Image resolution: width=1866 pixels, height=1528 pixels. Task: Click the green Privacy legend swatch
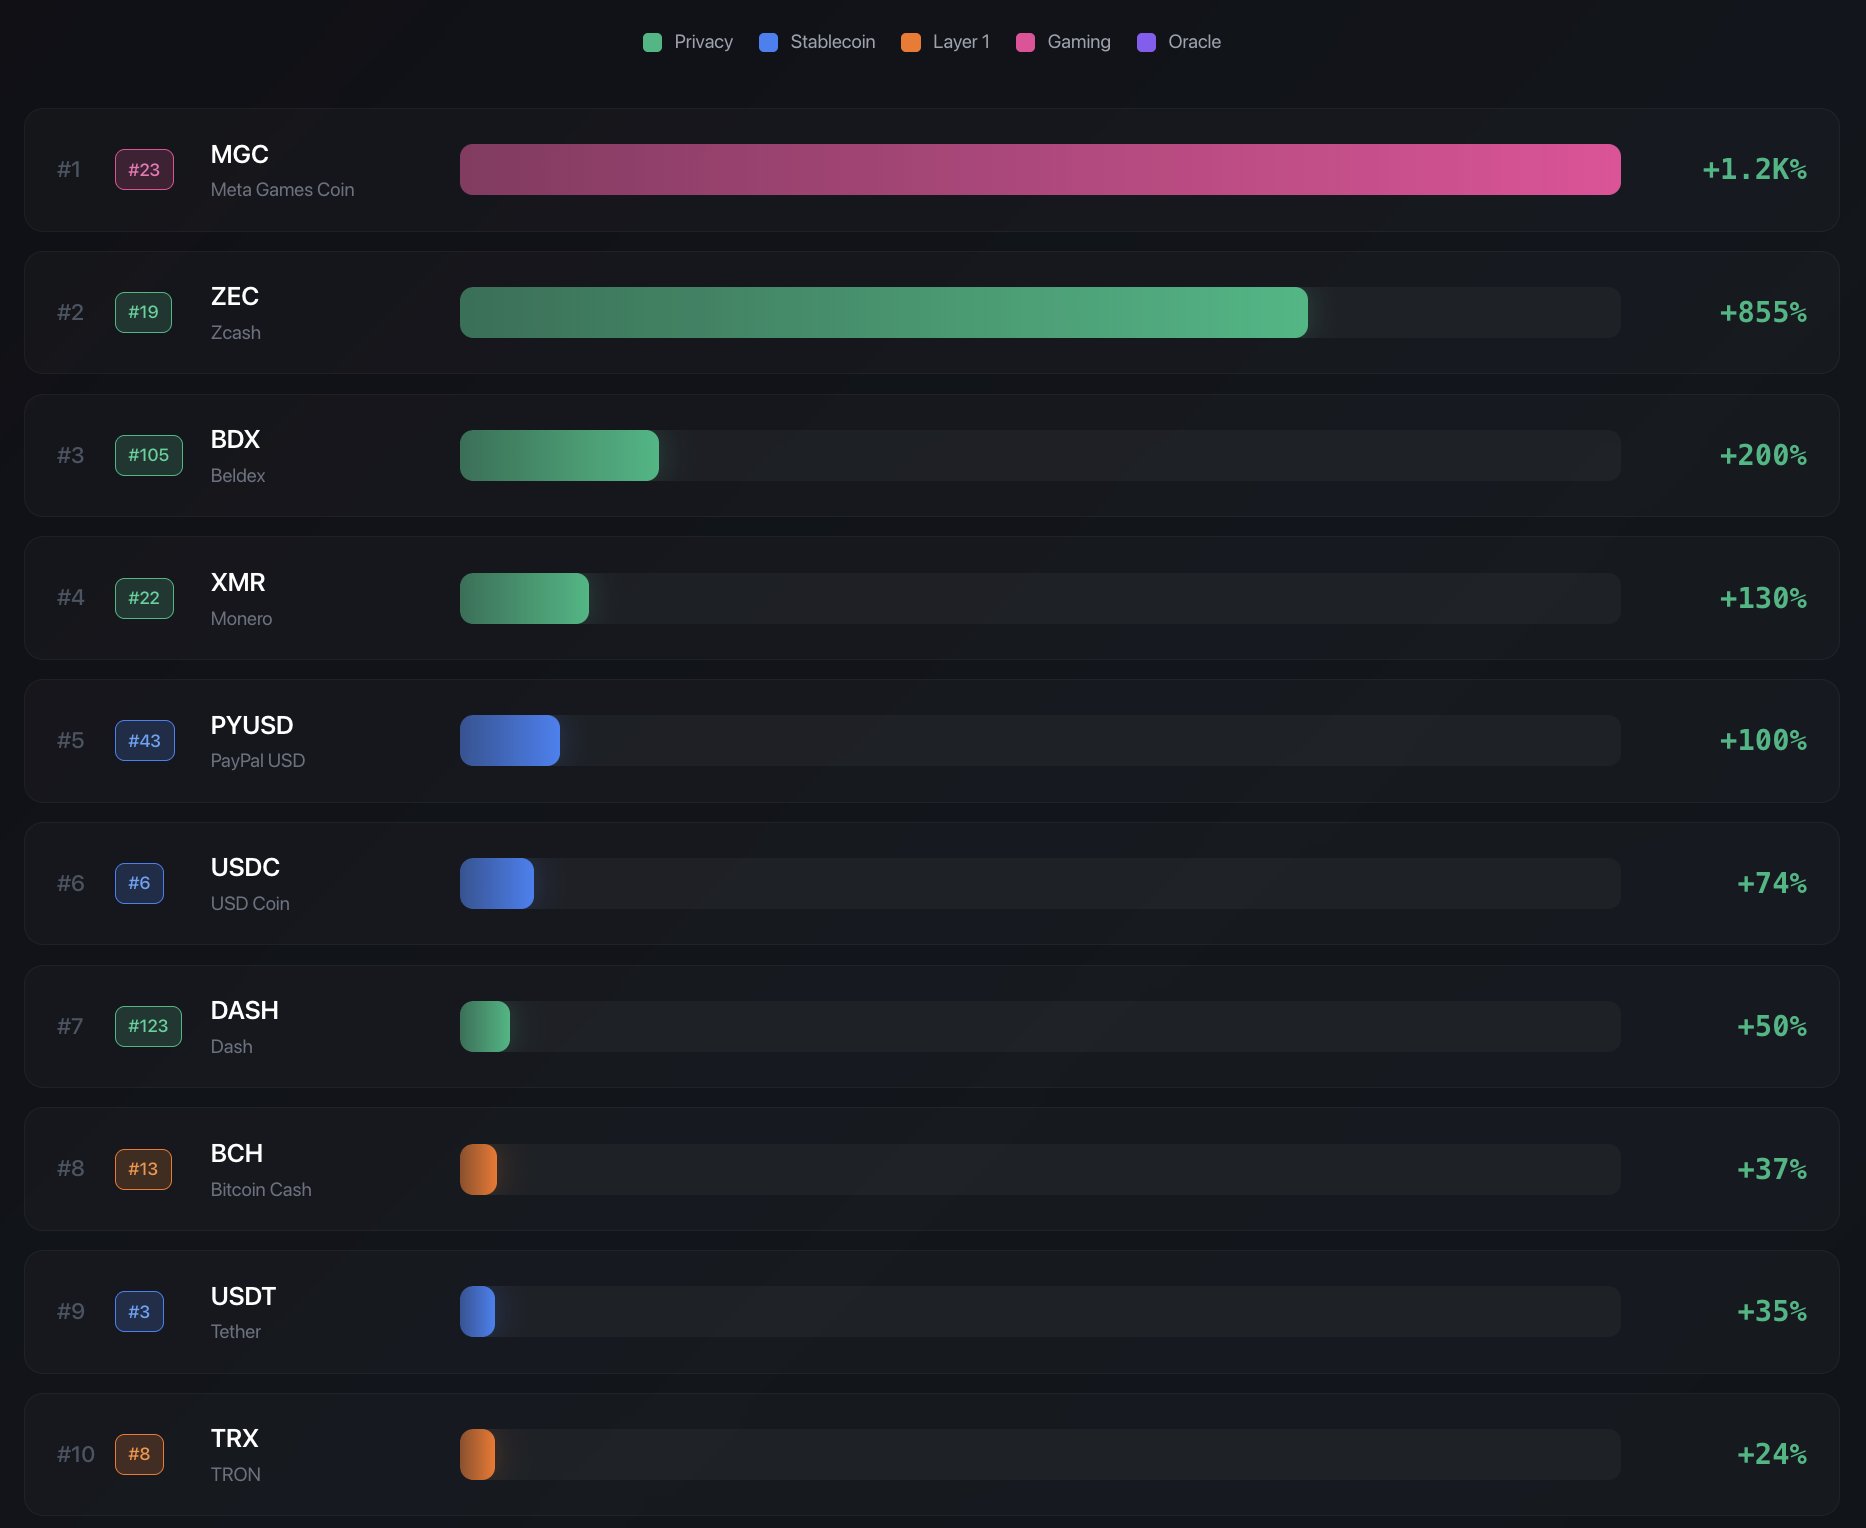click(652, 42)
